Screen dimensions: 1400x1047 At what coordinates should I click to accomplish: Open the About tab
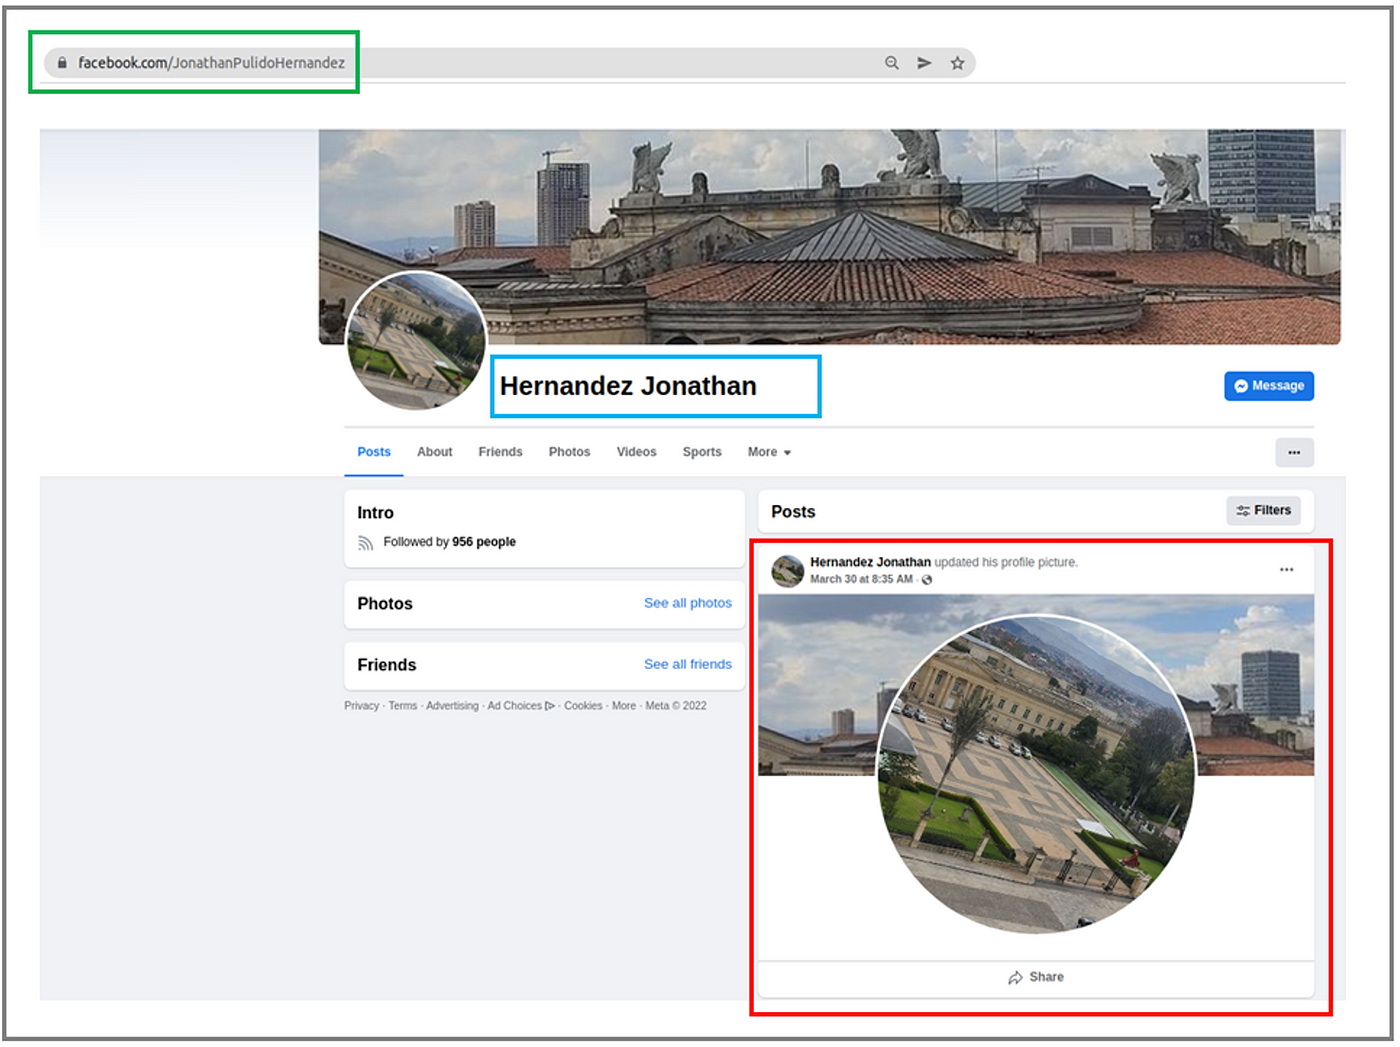(434, 452)
